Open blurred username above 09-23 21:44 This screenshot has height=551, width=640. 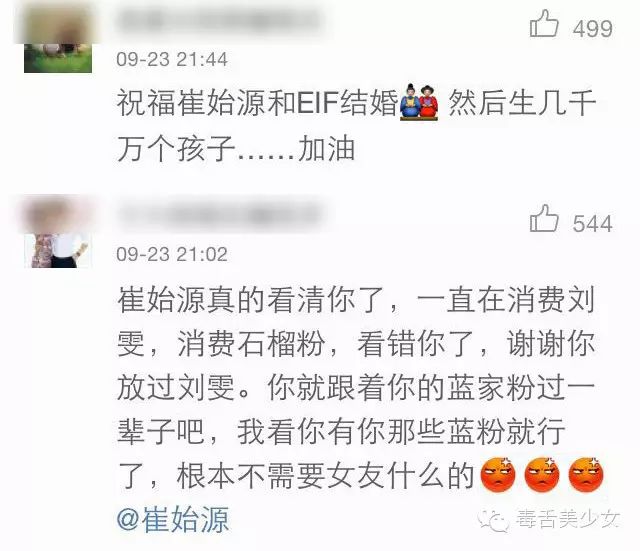(220, 20)
